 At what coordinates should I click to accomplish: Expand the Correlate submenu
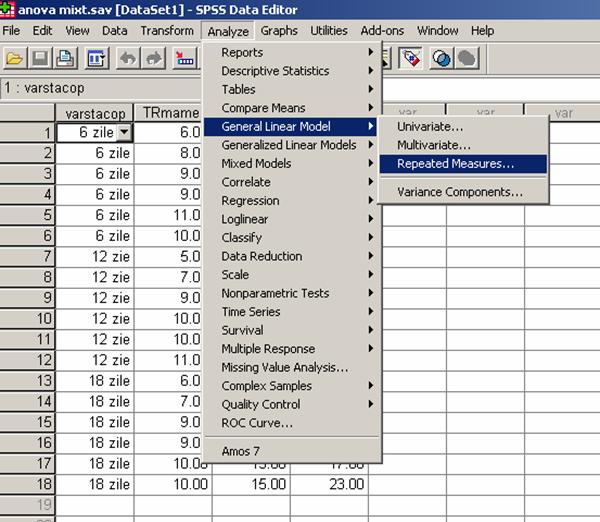(291, 182)
